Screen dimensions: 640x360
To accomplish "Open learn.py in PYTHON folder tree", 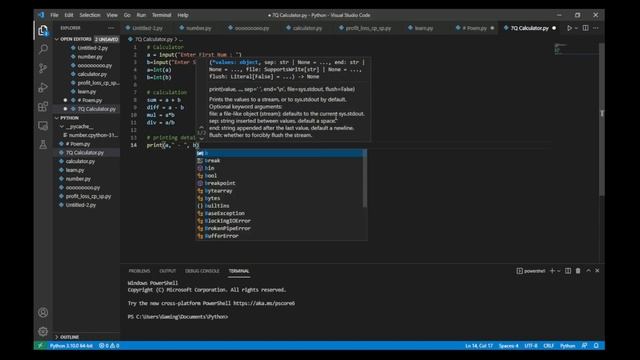I will 87,170.
